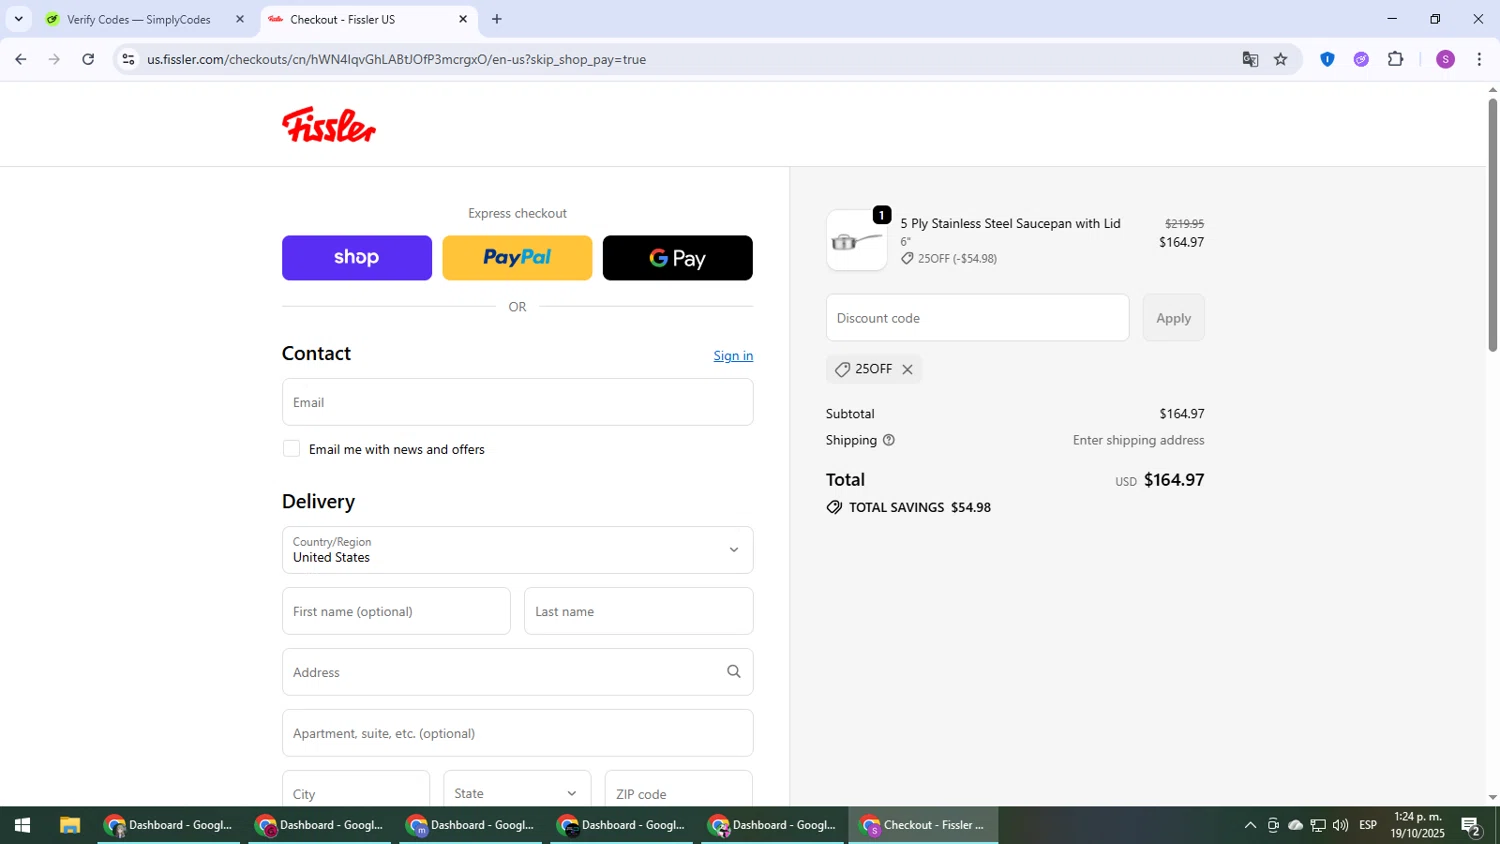Image resolution: width=1500 pixels, height=844 pixels.
Task: Click the Apply discount button
Action: pyautogui.click(x=1173, y=318)
